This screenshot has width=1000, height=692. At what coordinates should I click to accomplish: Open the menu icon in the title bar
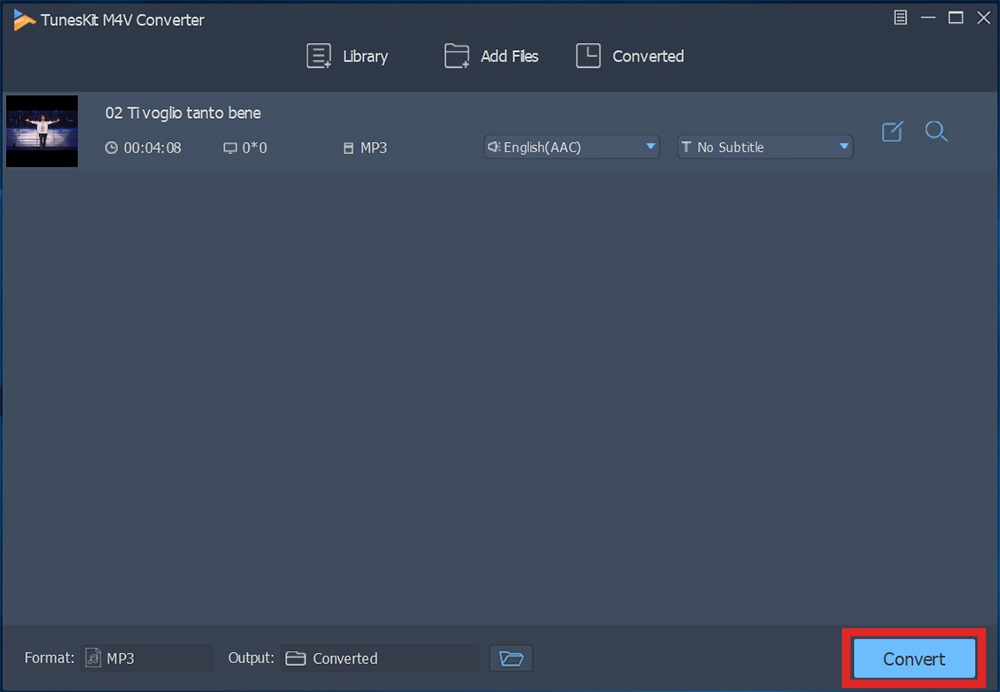(900, 18)
